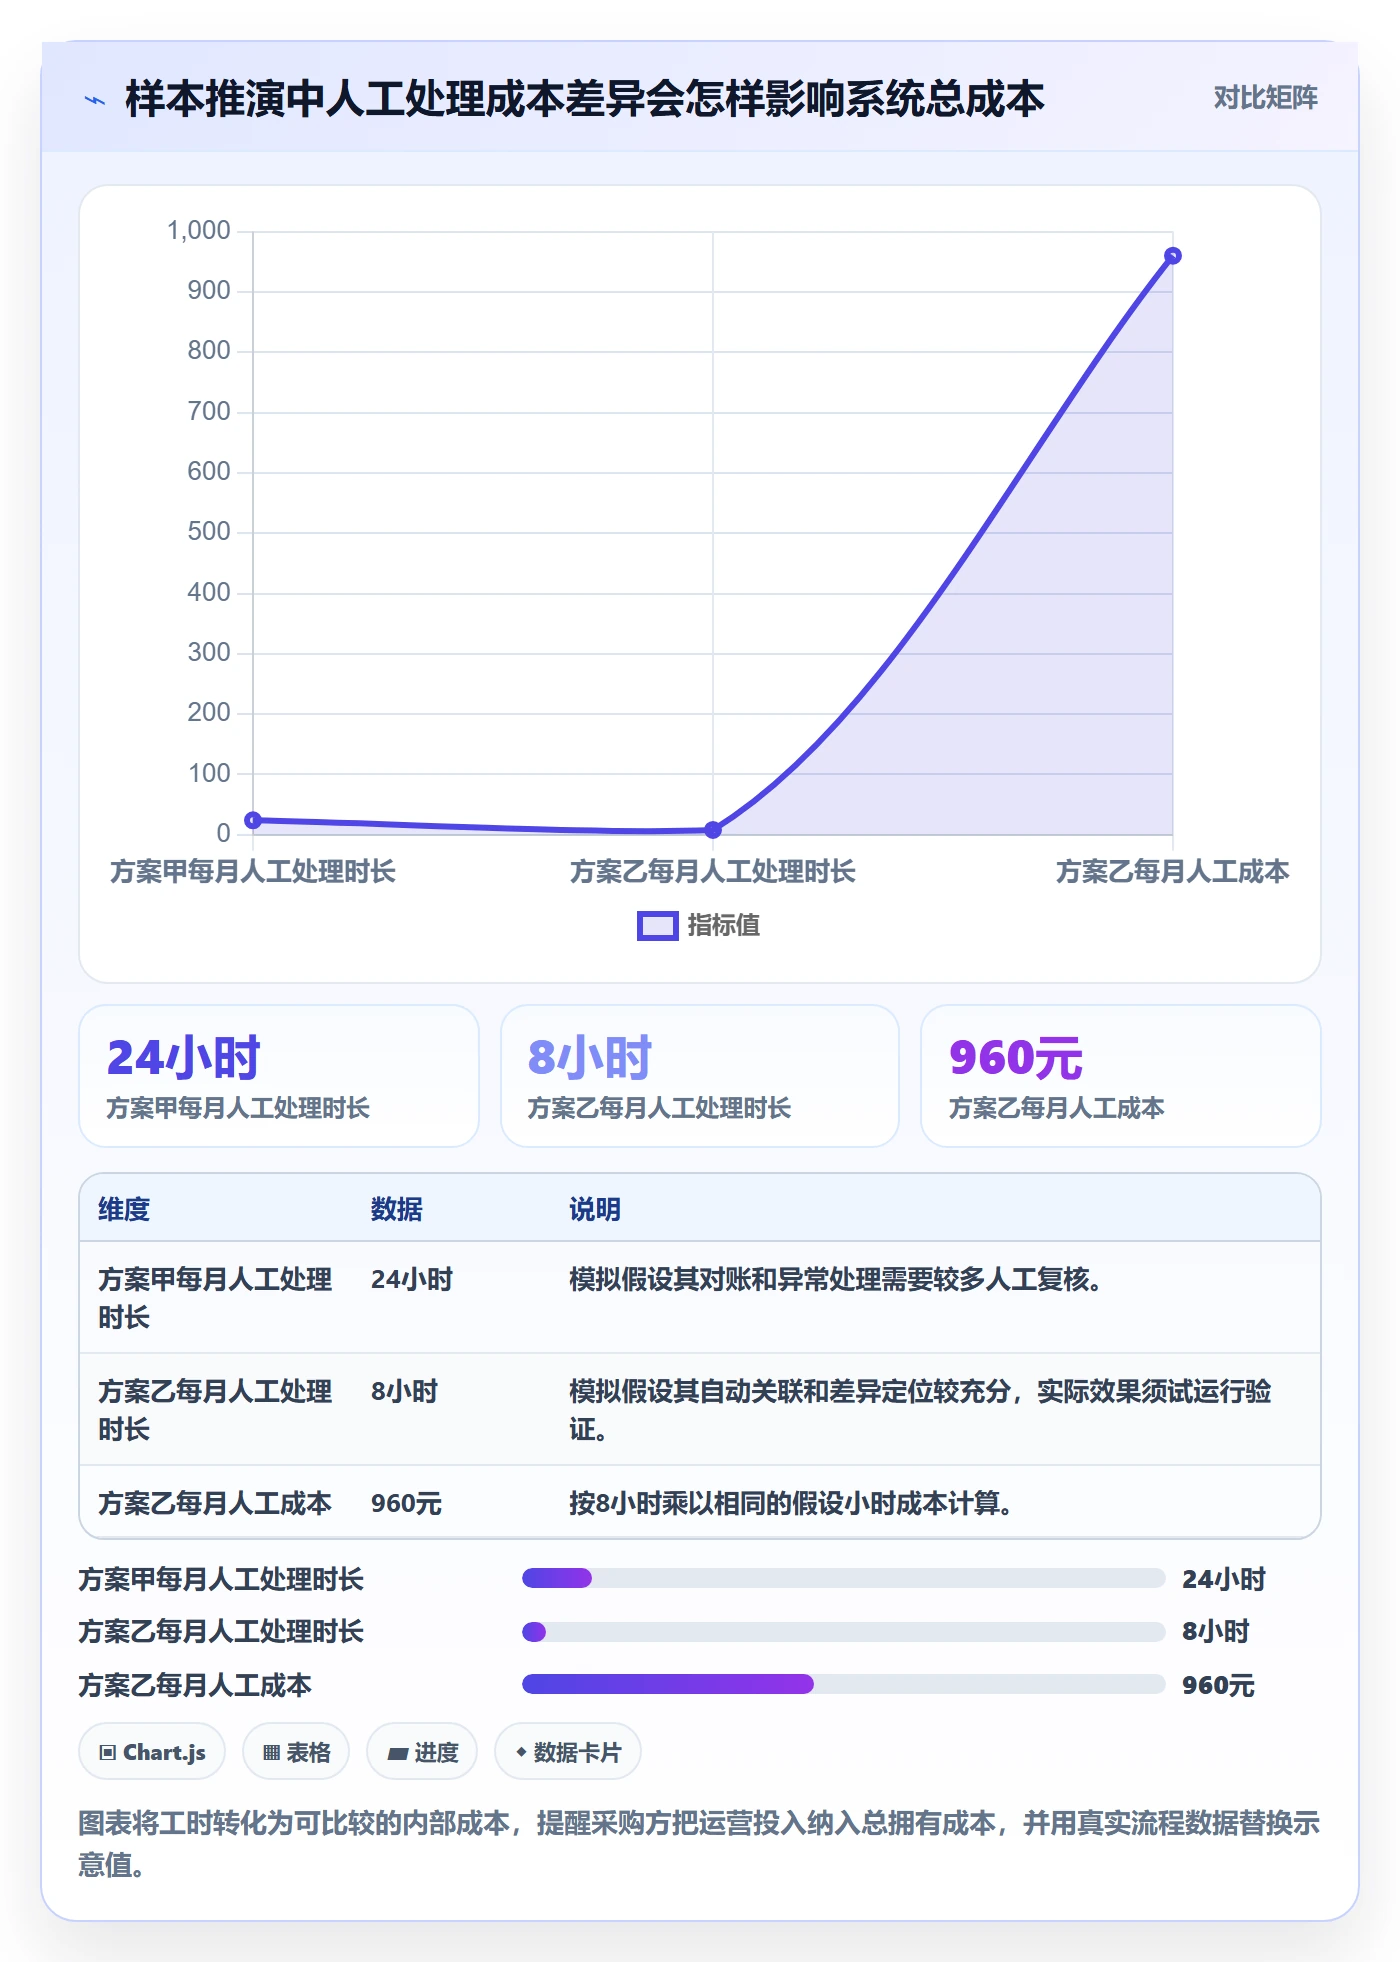Screen dimensions: 1400x1962
Task: Select the Chart.js tag chip
Action: point(152,1752)
